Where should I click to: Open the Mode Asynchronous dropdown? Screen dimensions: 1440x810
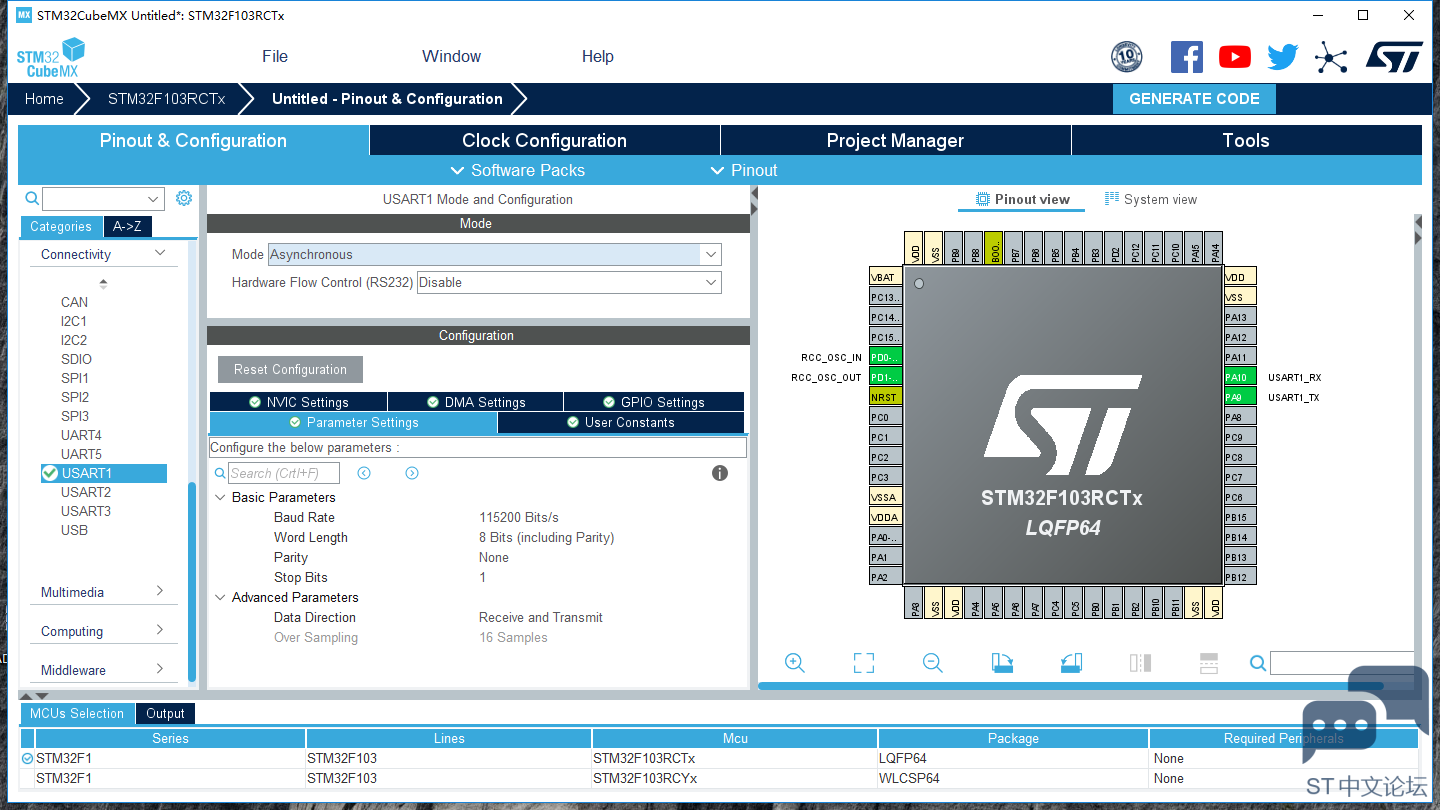[494, 255]
